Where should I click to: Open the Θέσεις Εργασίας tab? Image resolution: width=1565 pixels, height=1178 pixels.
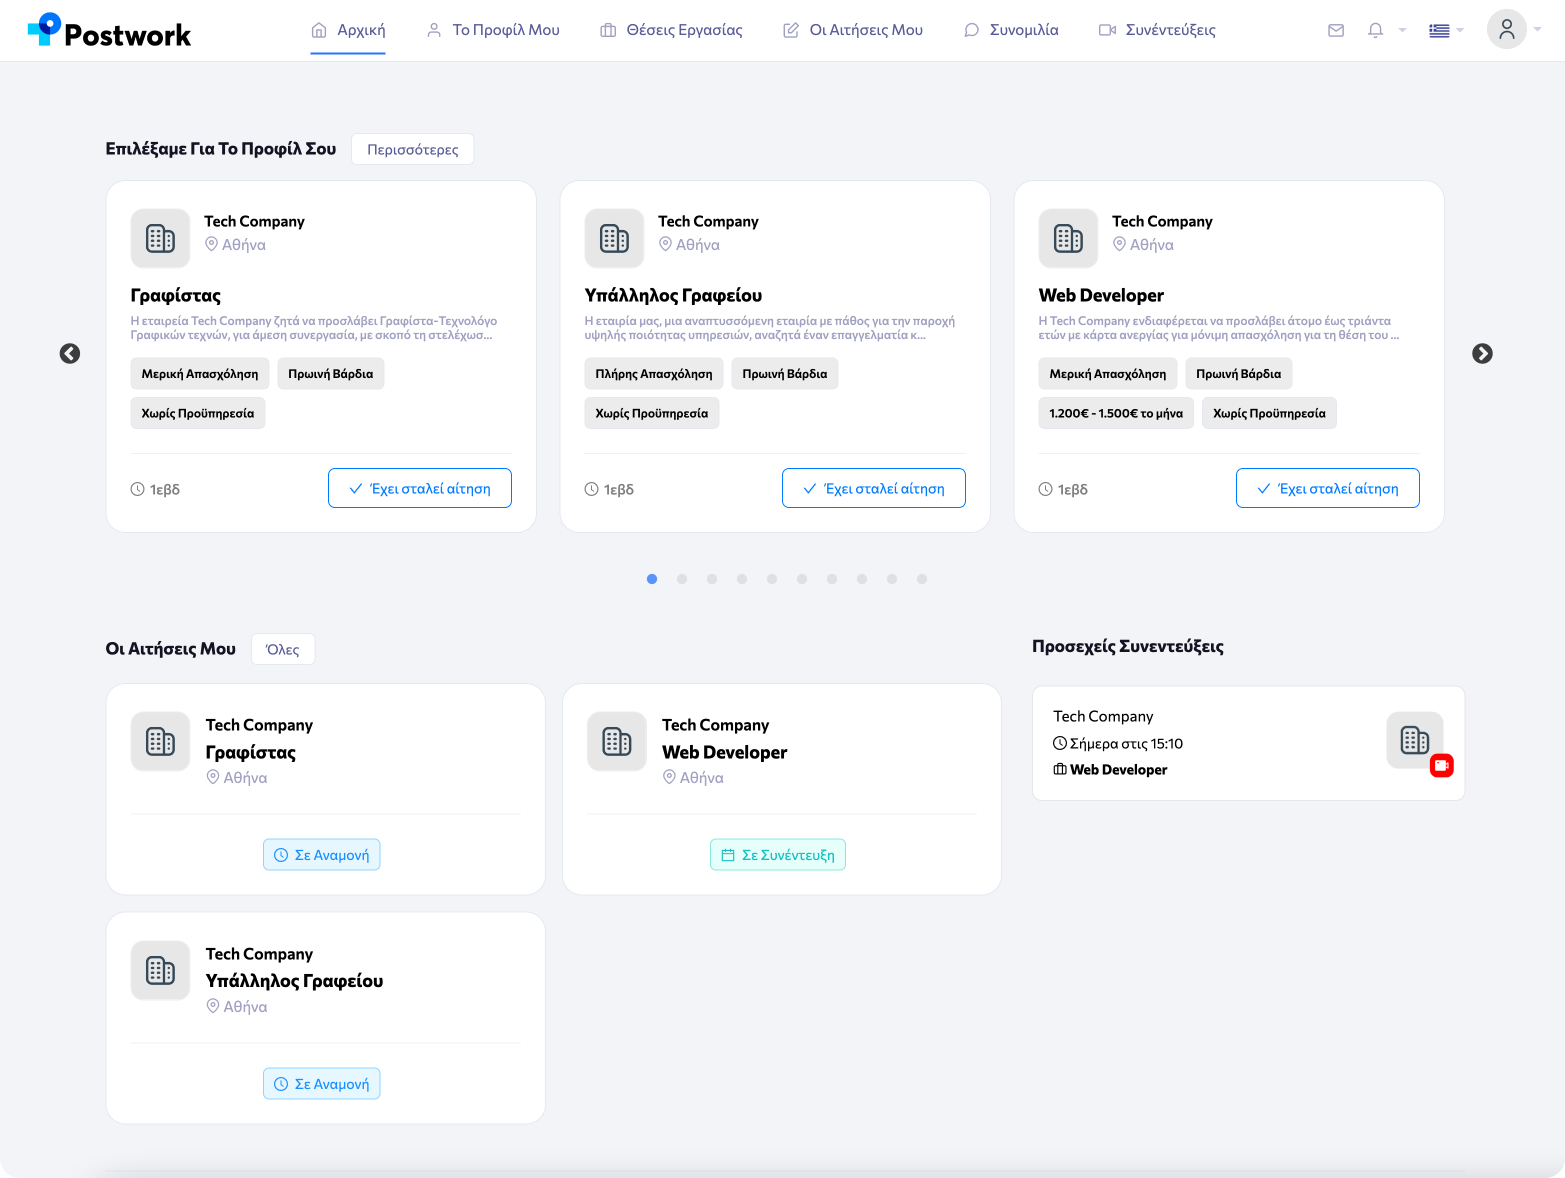[x=671, y=31]
